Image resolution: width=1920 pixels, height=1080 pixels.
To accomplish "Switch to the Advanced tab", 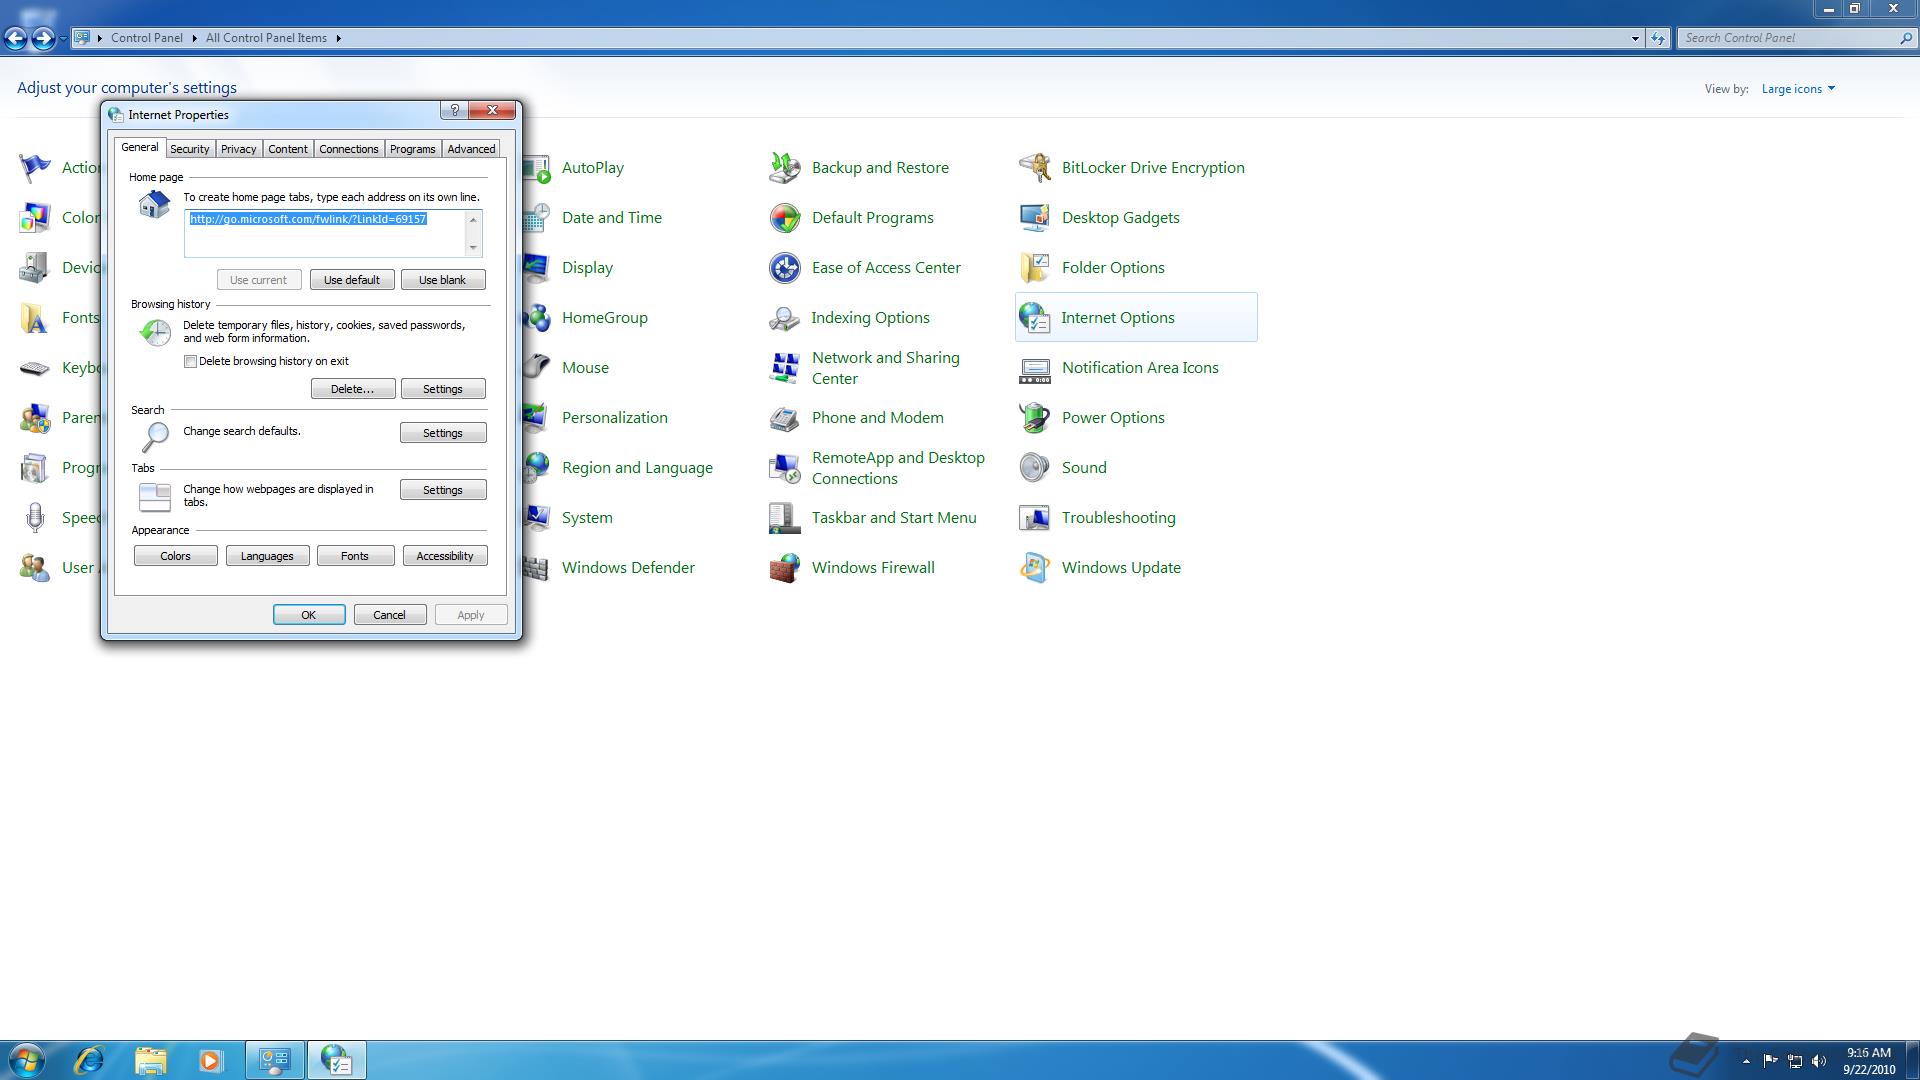I will (471, 149).
